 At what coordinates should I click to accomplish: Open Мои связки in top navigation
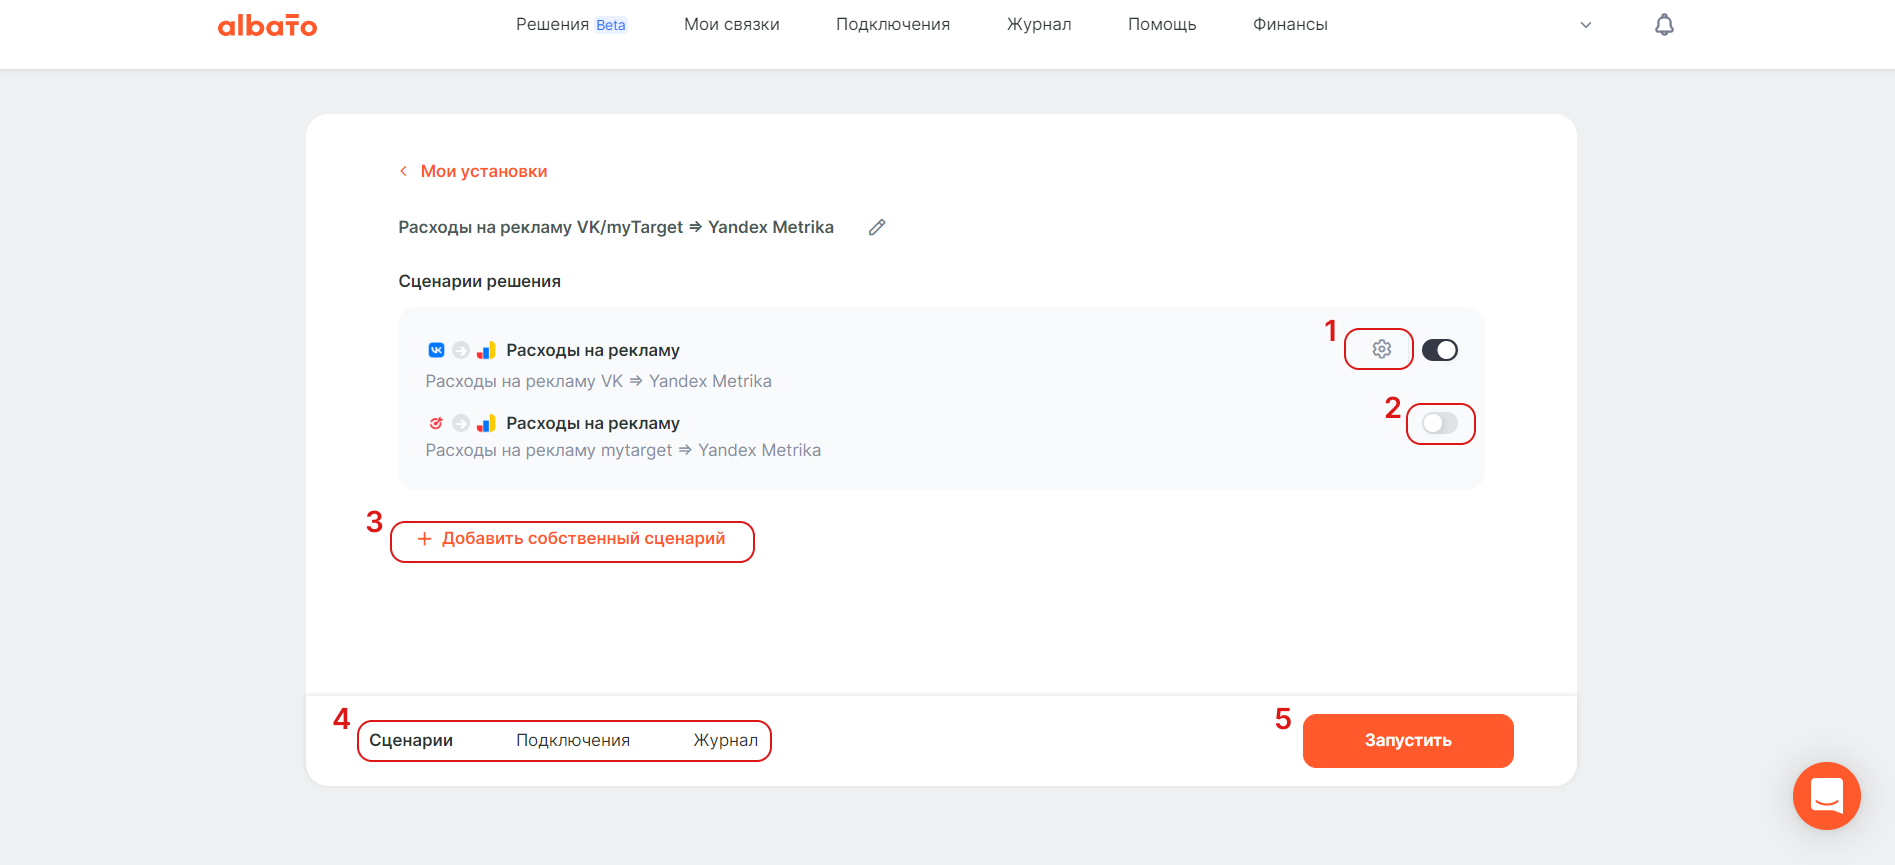click(x=731, y=25)
